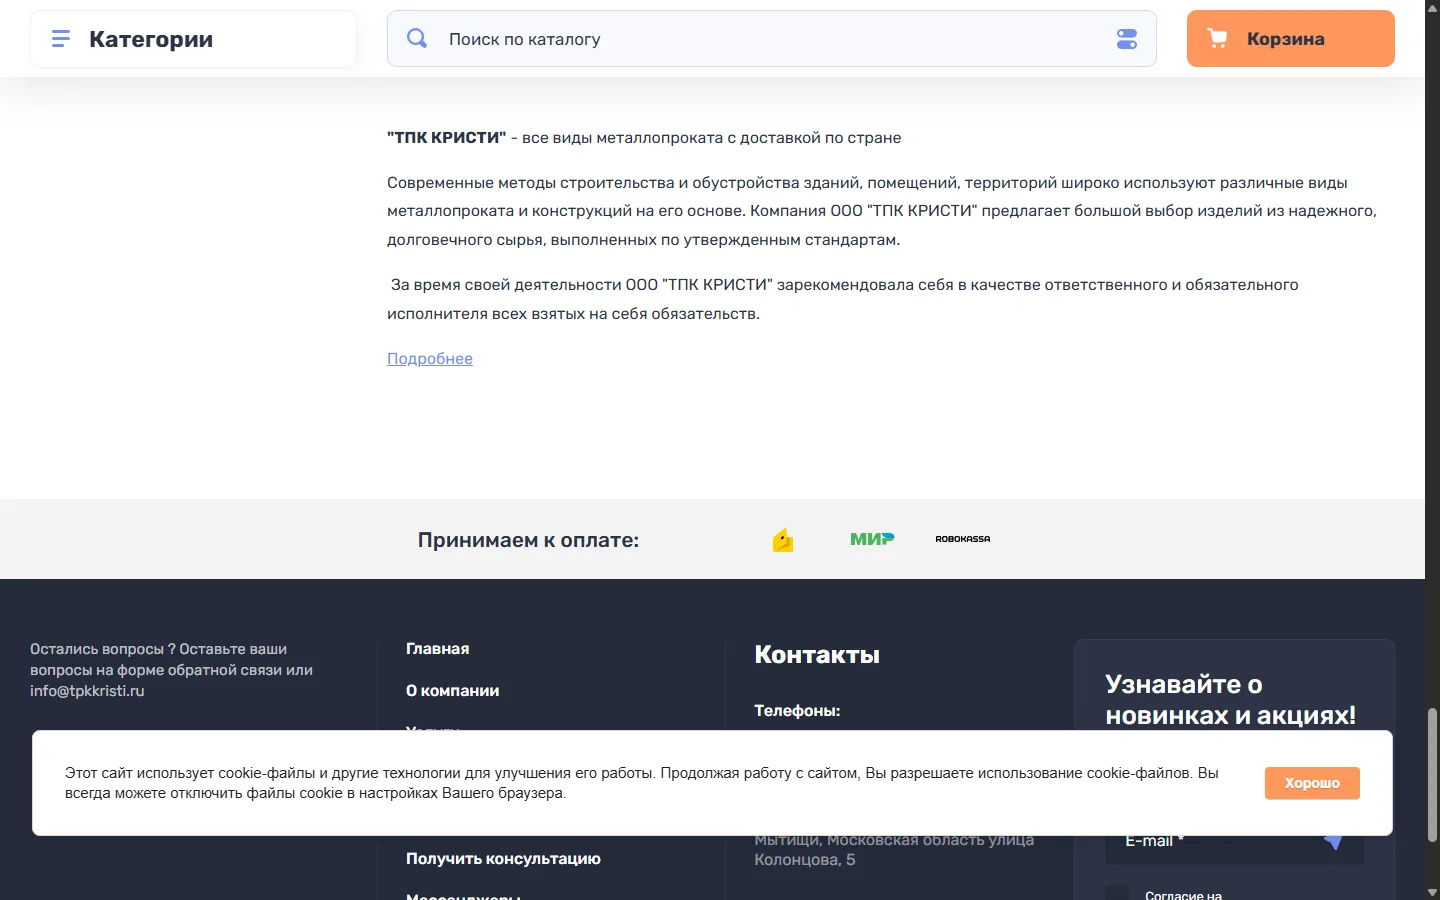Go to Главная in footer menu
1440x900 pixels.
point(437,649)
